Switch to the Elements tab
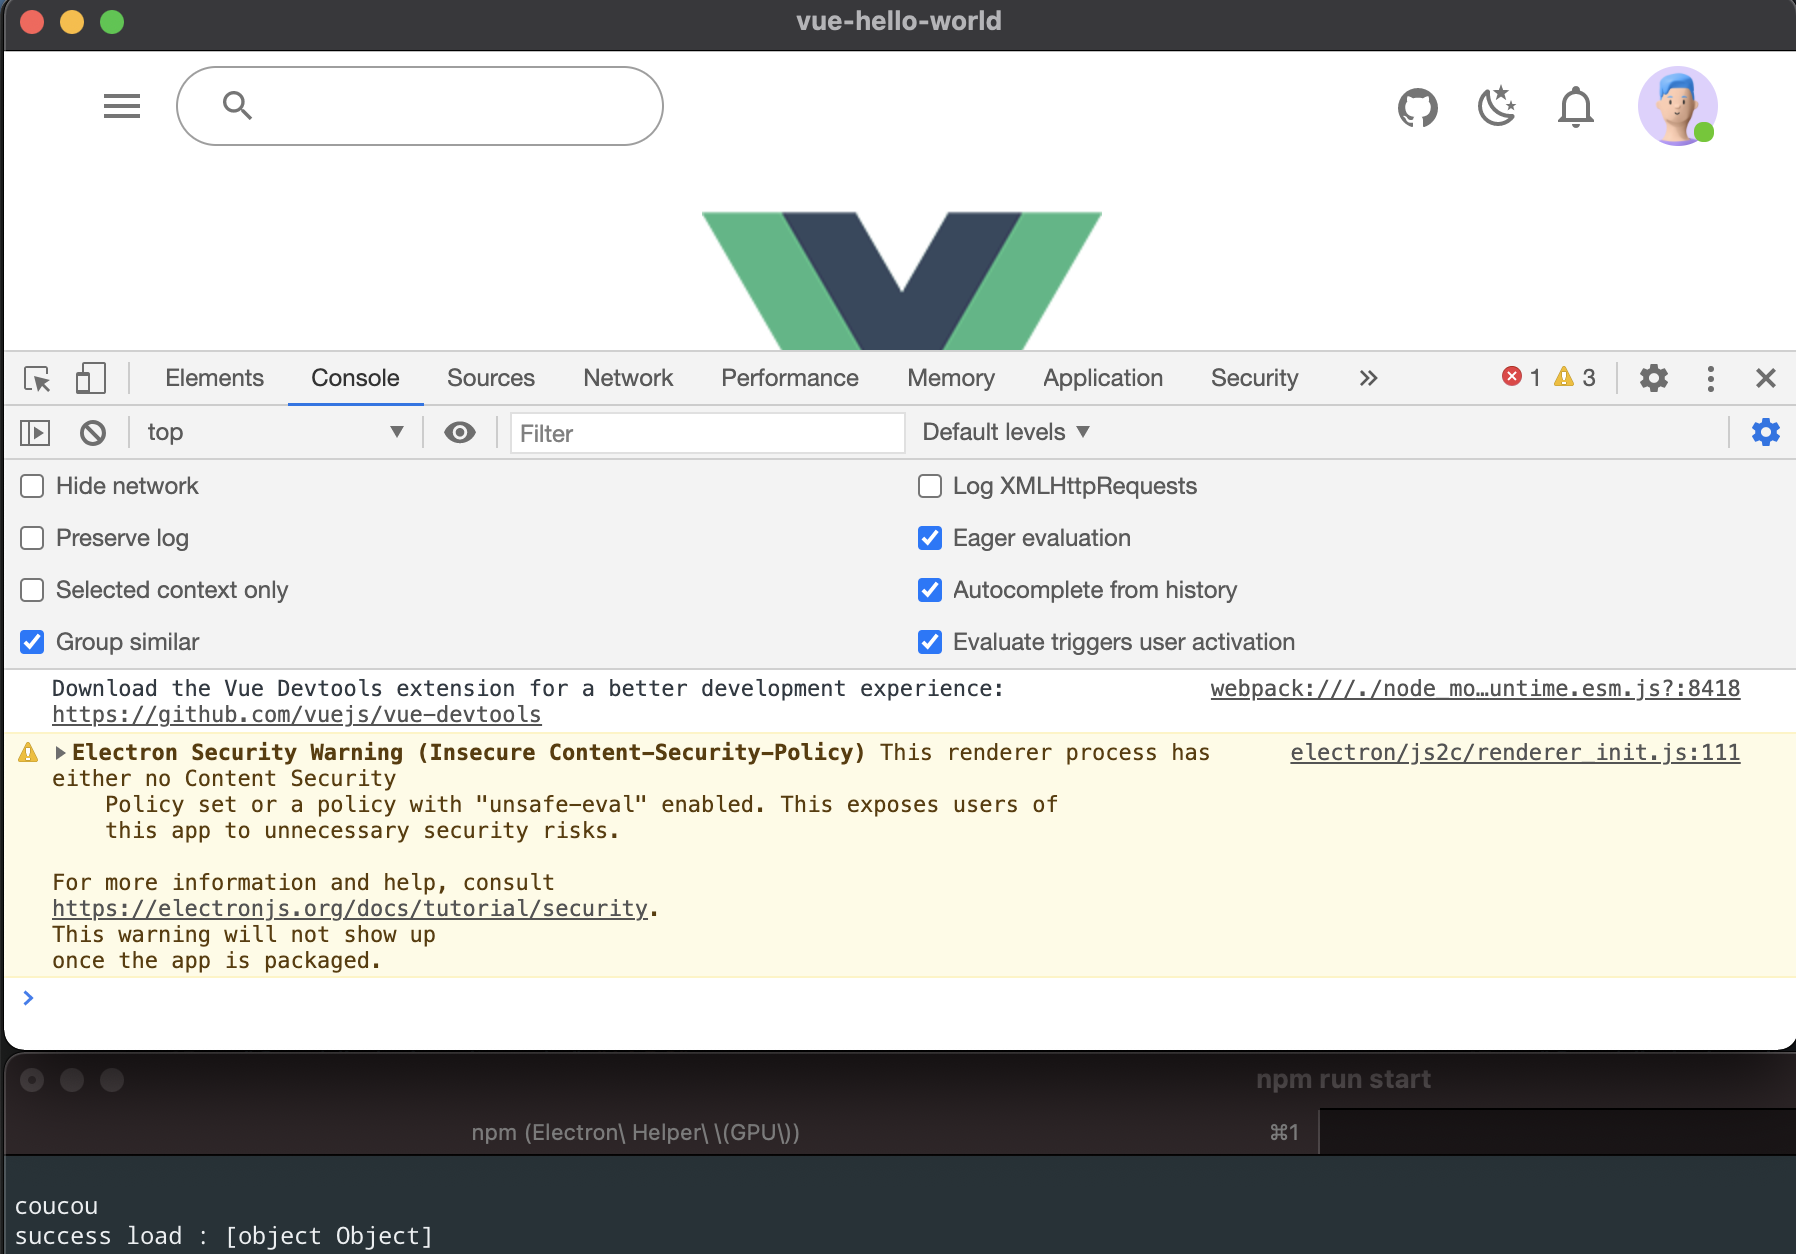 [214, 378]
